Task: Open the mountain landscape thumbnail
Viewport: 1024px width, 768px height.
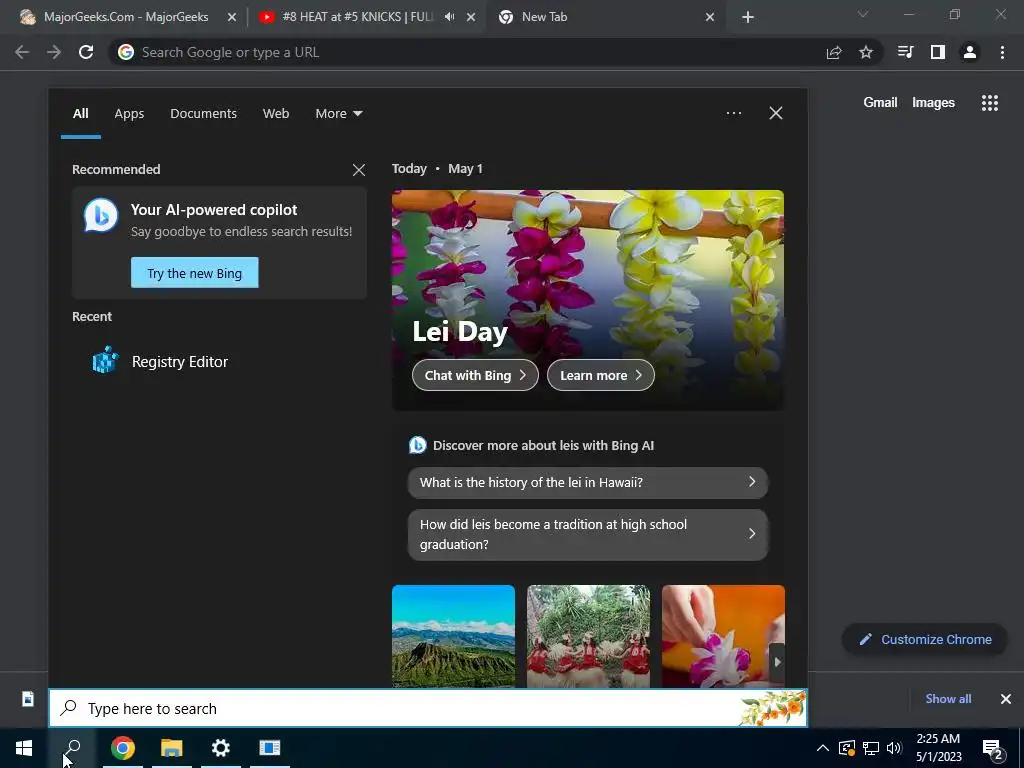Action: (453, 636)
